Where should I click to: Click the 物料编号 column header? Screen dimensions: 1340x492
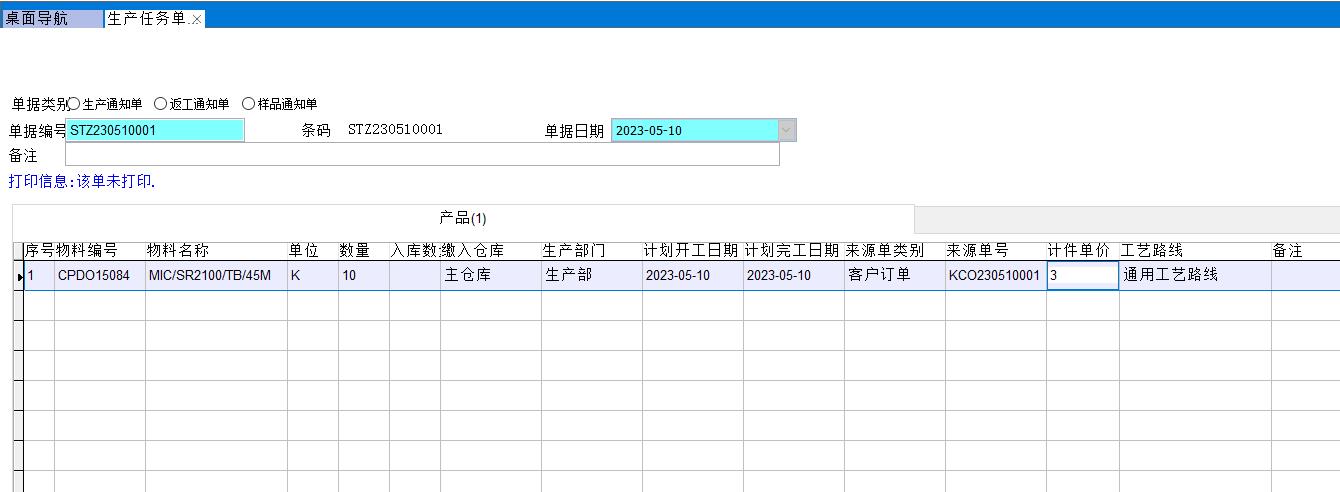coord(87,250)
